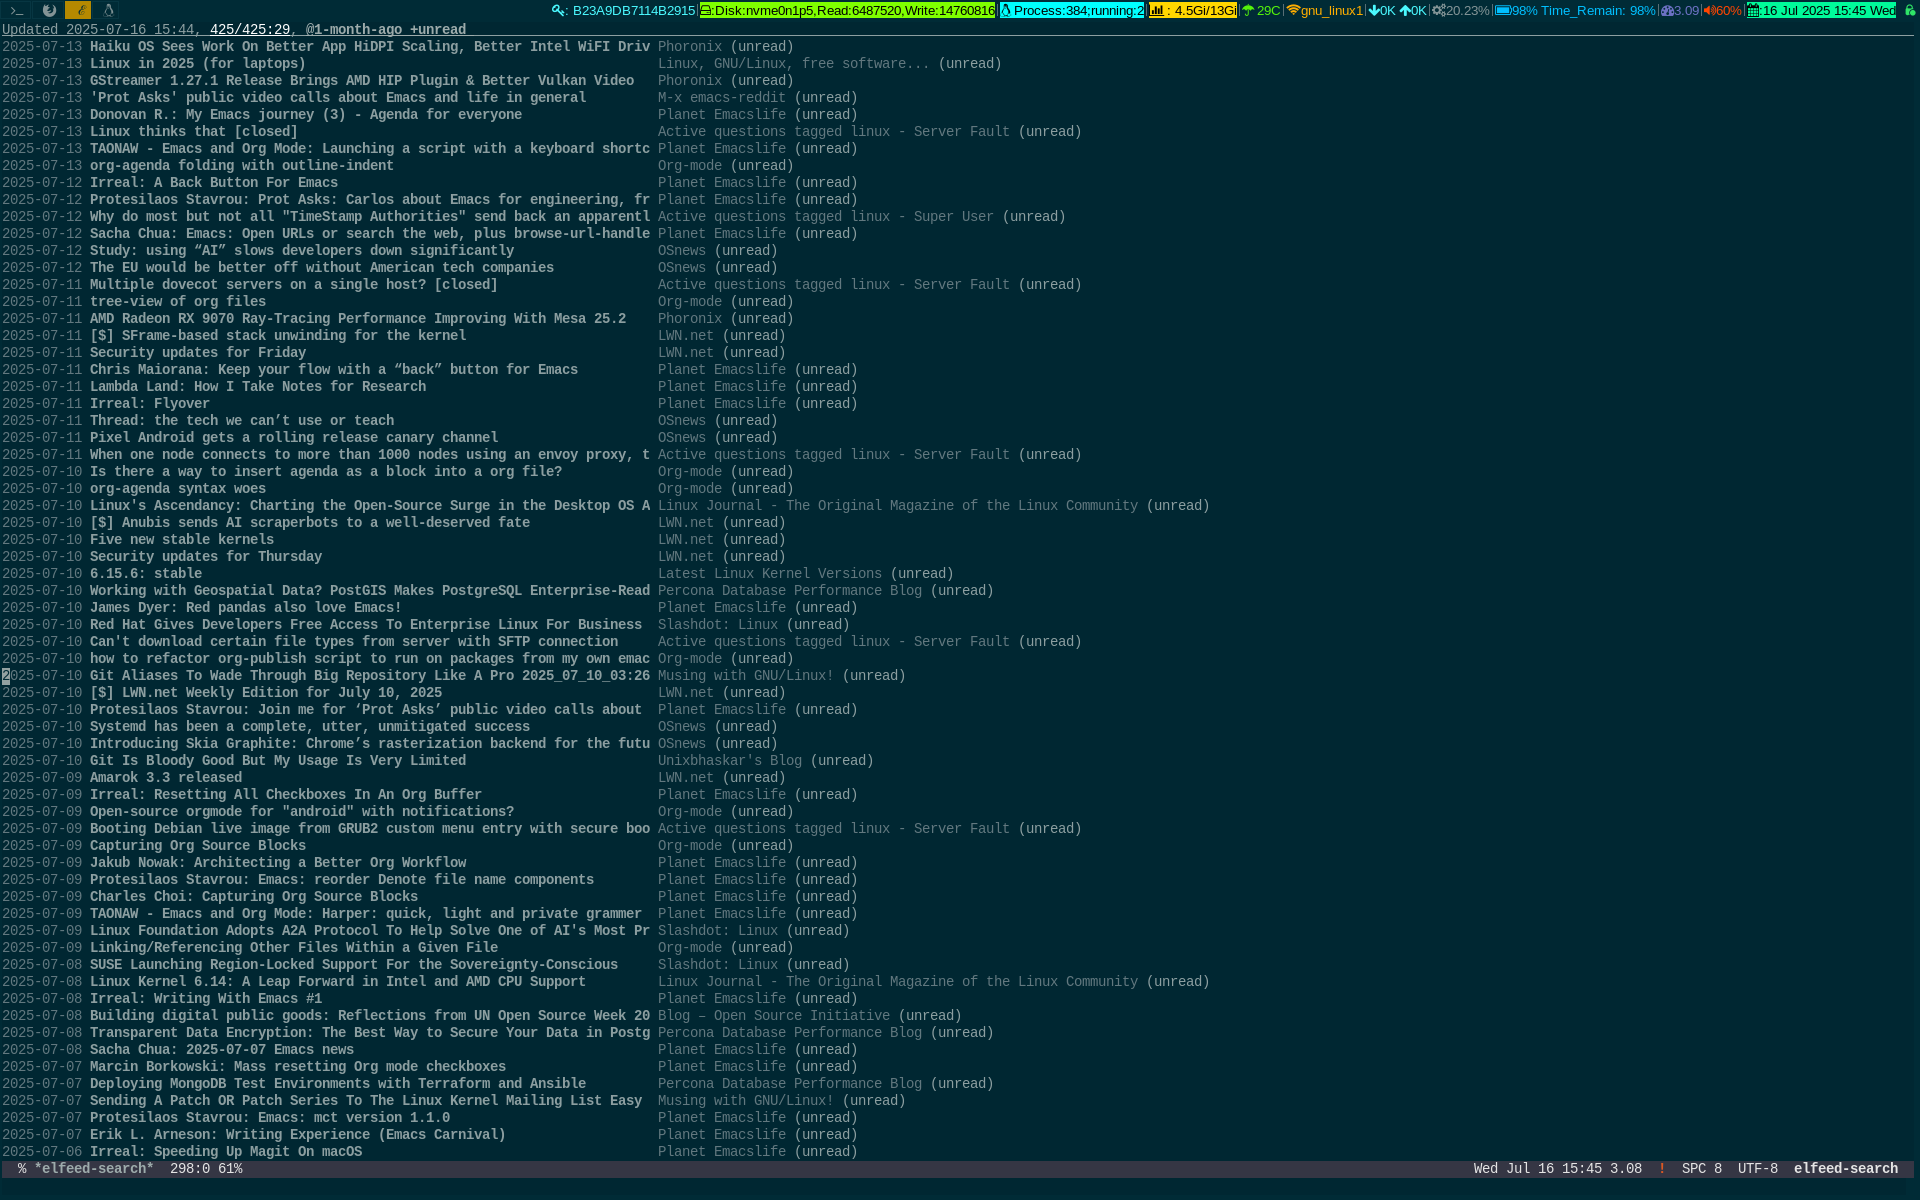This screenshot has width=1920, height=1200.
Task: Select 'Sacha Chua: 2025-07-07 Emacs news' entry
Action: tap(222, 1050)
